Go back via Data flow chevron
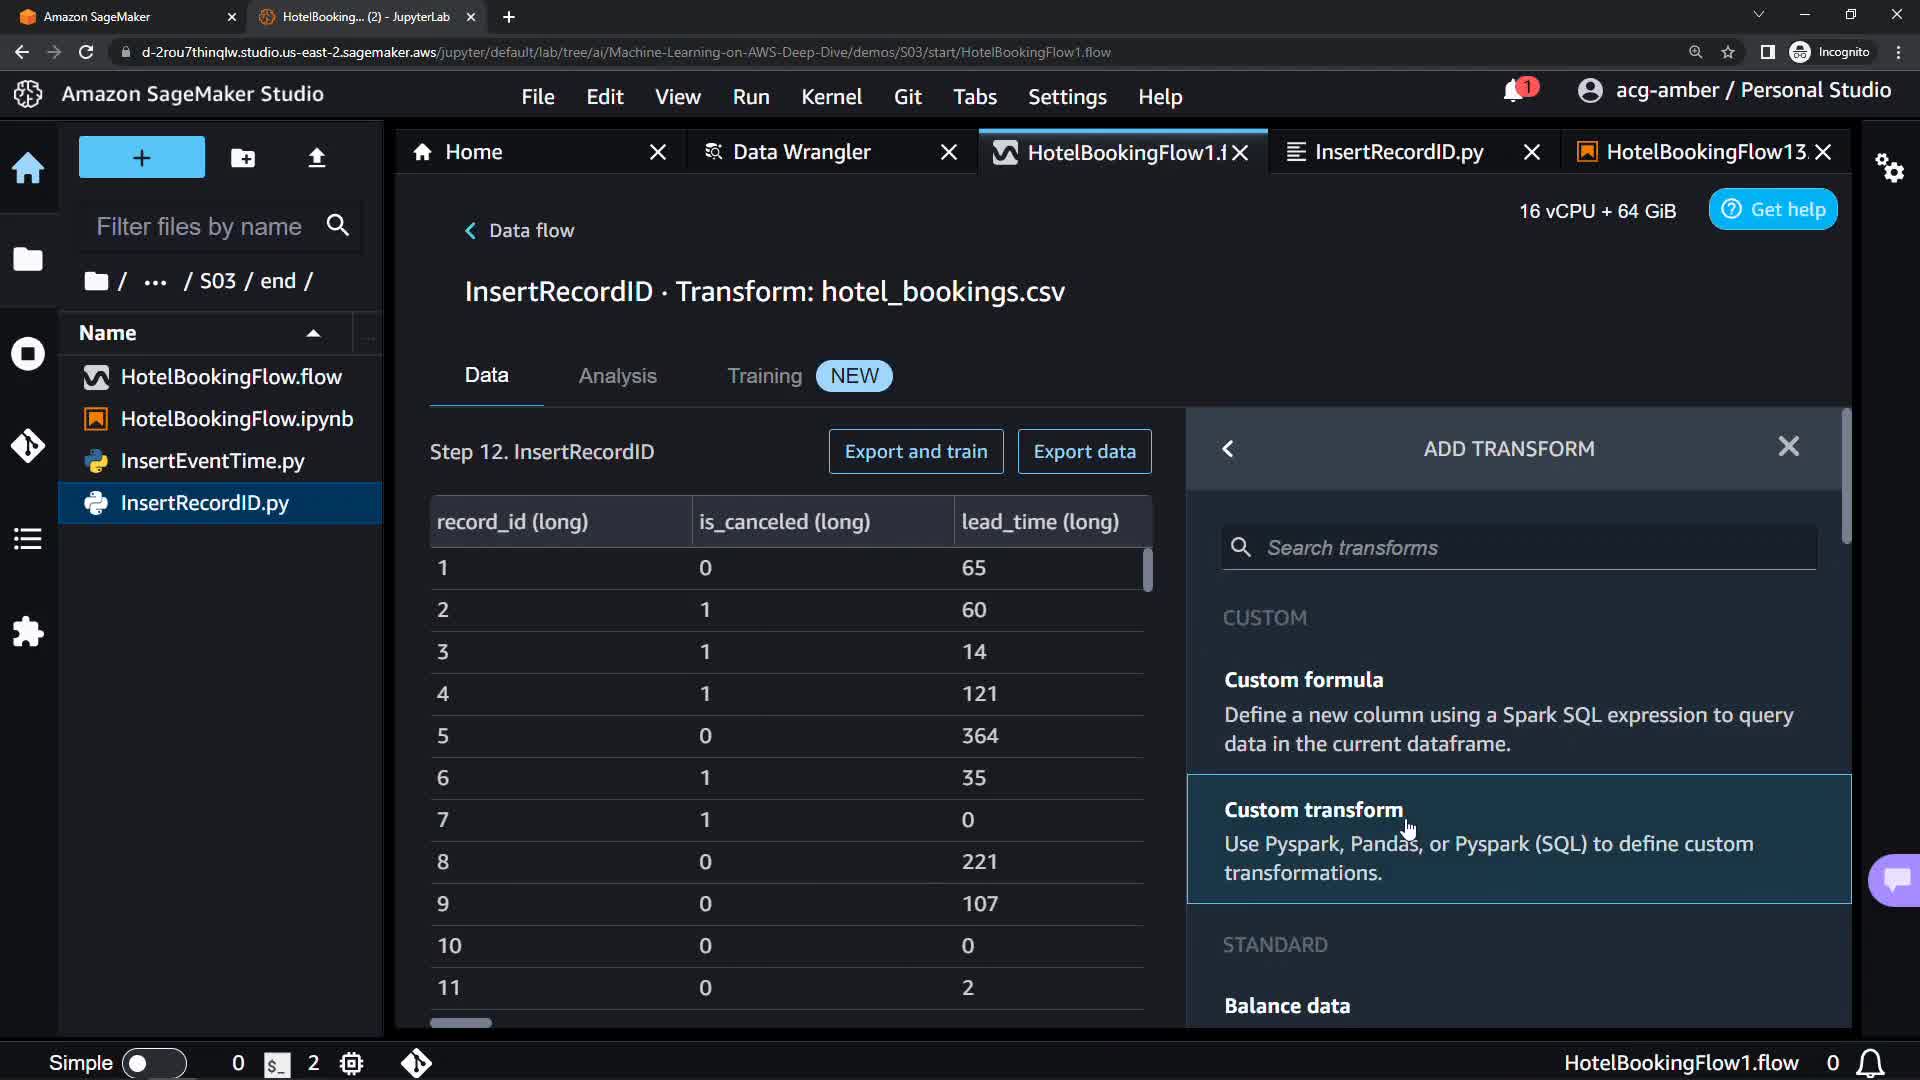1920x1080 pixels. pos(470,231)
